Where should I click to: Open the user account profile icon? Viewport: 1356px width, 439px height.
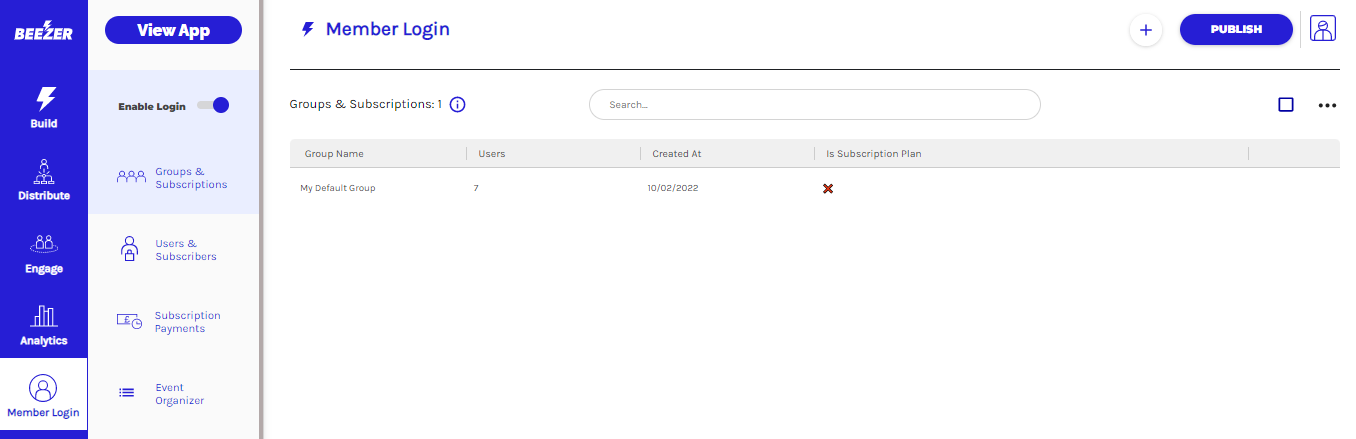(x=1323, y=29)
